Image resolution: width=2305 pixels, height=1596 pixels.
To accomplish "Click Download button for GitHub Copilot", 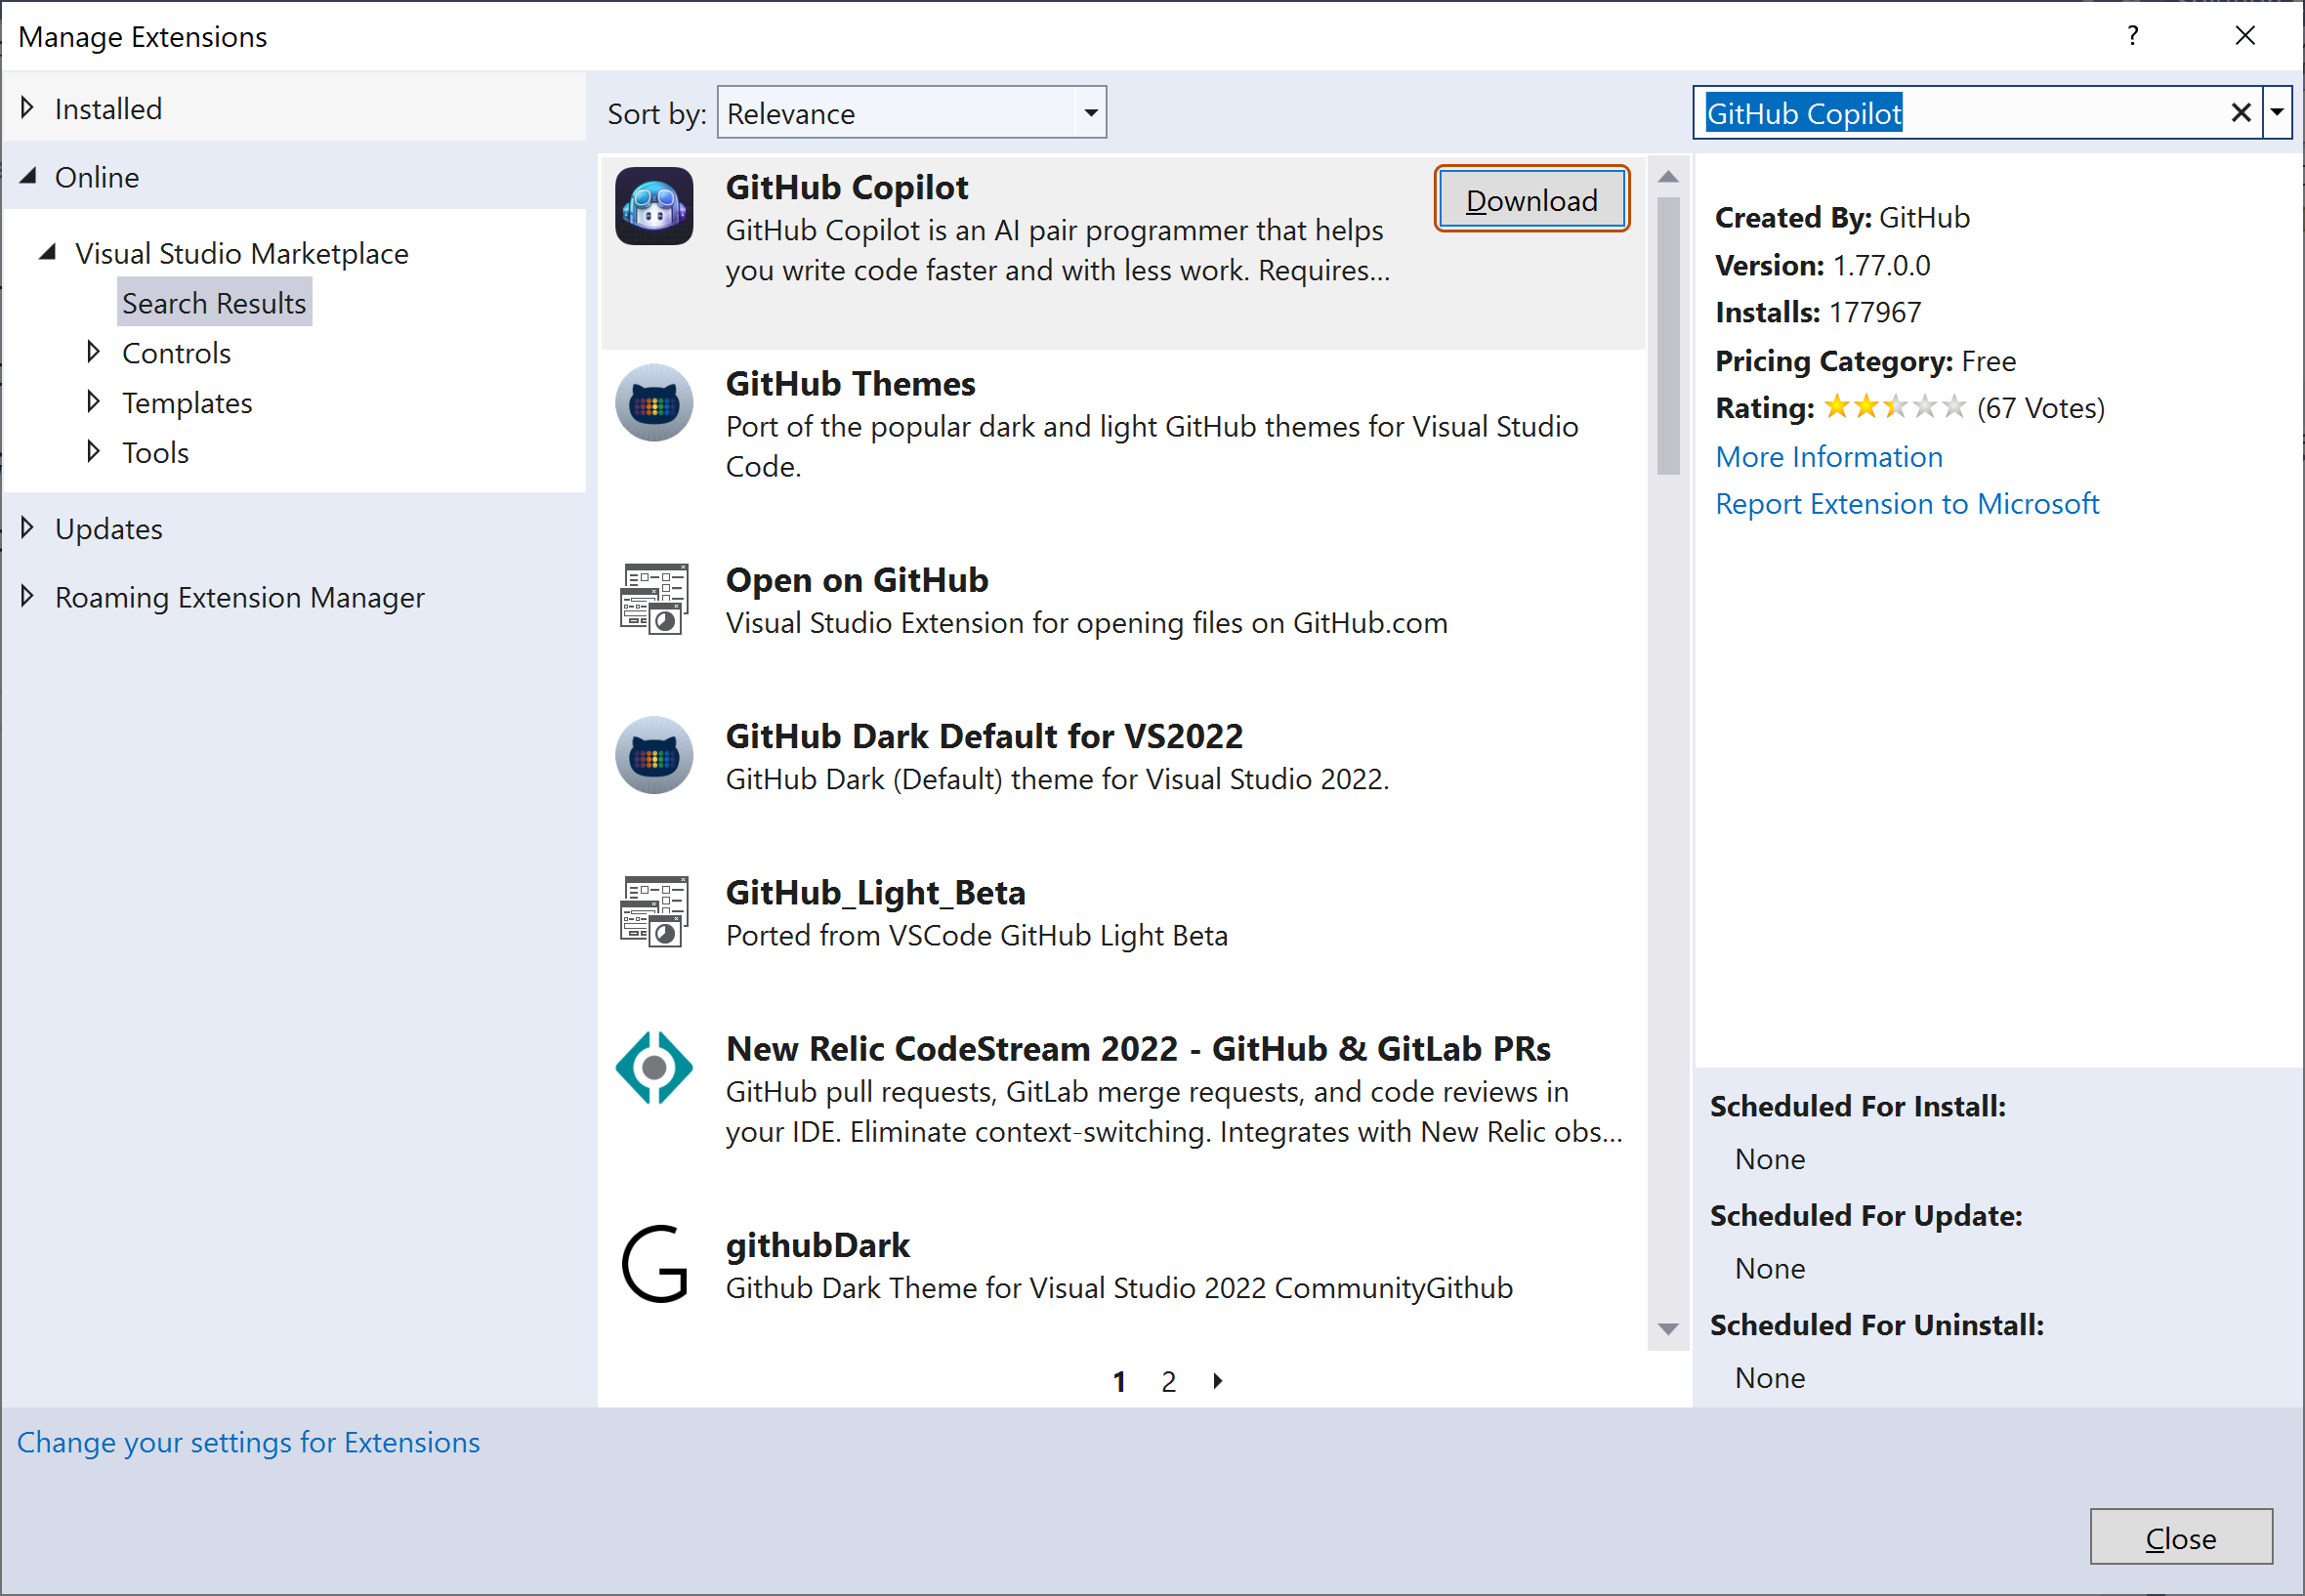I will [x=1530, y=198].
